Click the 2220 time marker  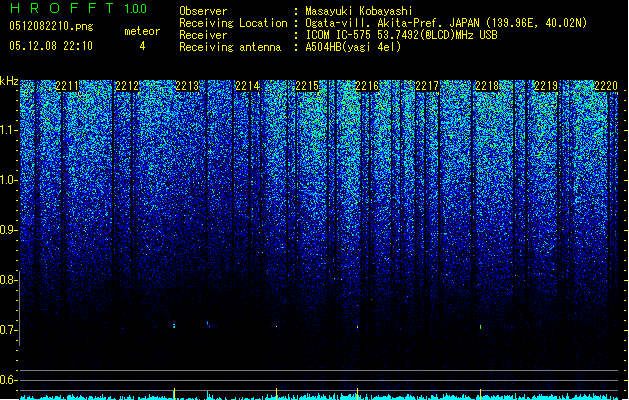[x=606, y=86]
